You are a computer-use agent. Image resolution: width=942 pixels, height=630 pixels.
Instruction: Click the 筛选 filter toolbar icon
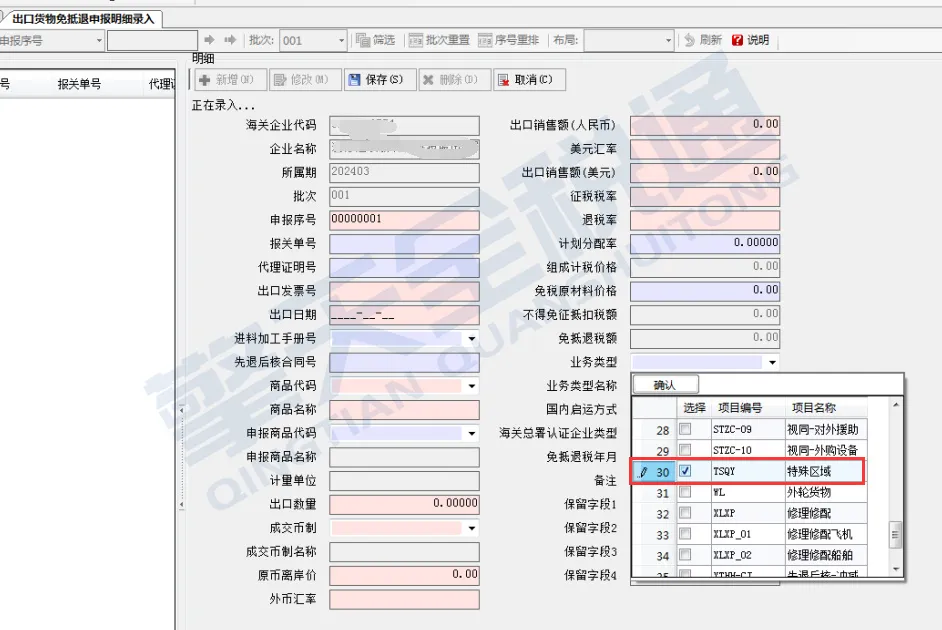pyautogui.click(x=375, y=40)
